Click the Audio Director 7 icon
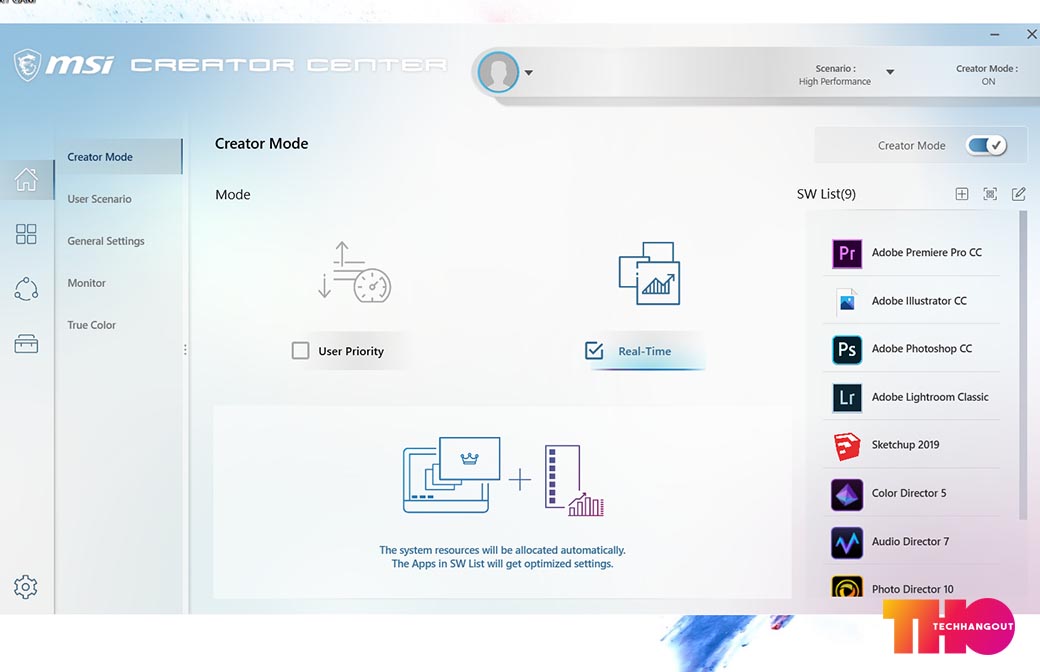Screen dimensions: 1040x672 [x=847, y=543]
